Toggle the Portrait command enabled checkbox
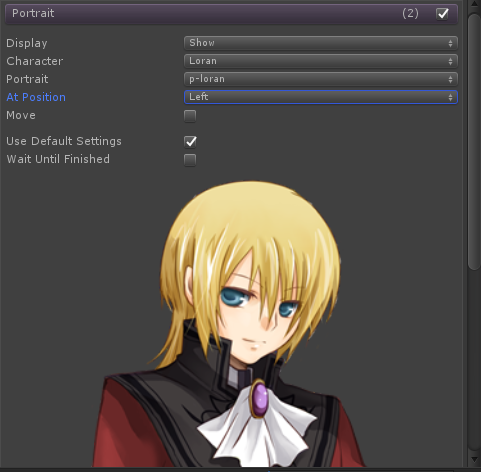The image size is (481, 472). point(442,14)
